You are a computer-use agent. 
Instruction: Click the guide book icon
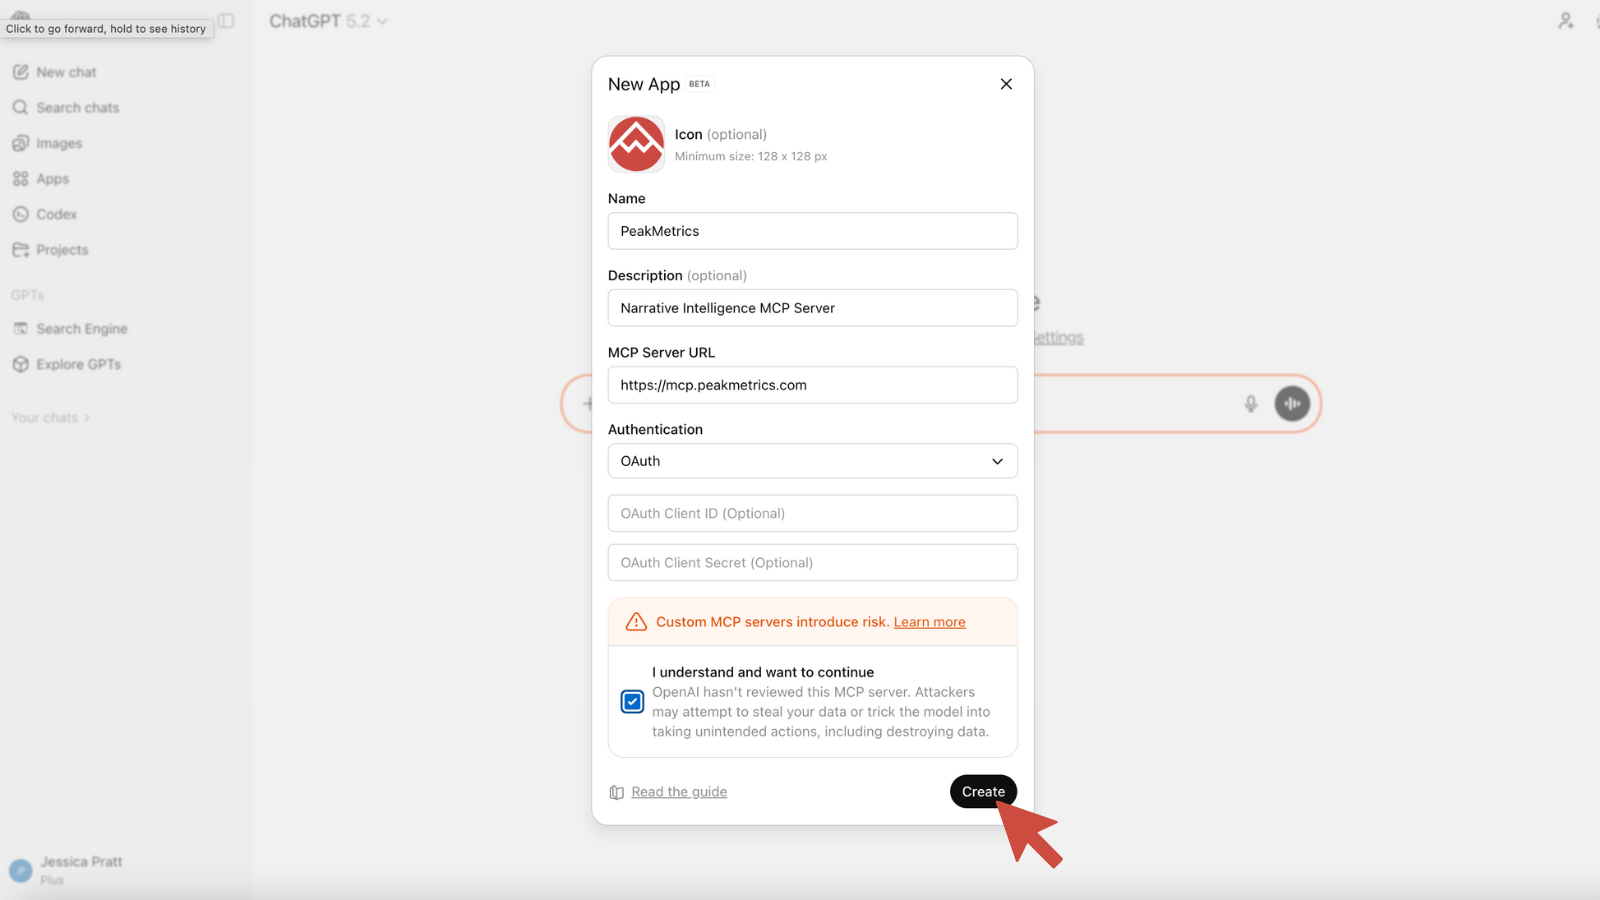pos(617,792)
